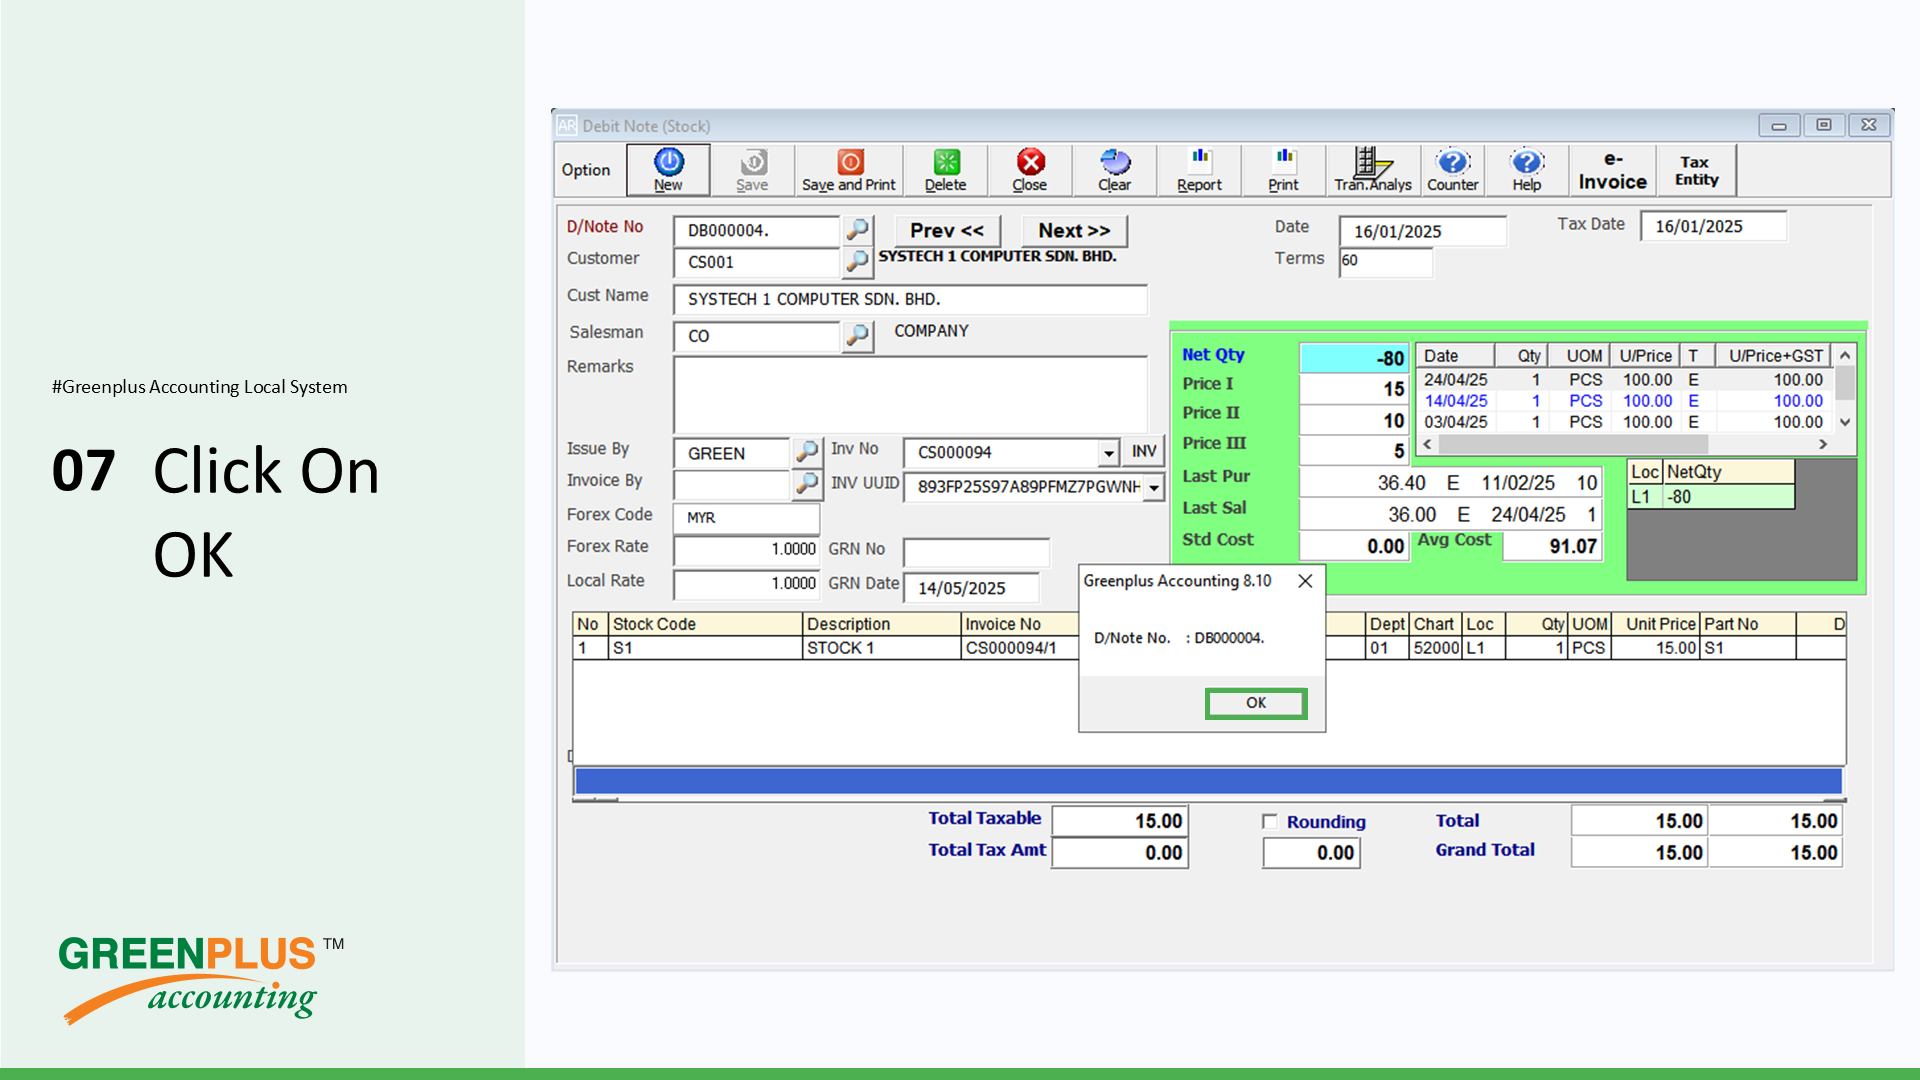Go to next note with Next >>
The height and width of the screenshot is (1080, 1920).
pyautogui.click(x=1074, y=231)
